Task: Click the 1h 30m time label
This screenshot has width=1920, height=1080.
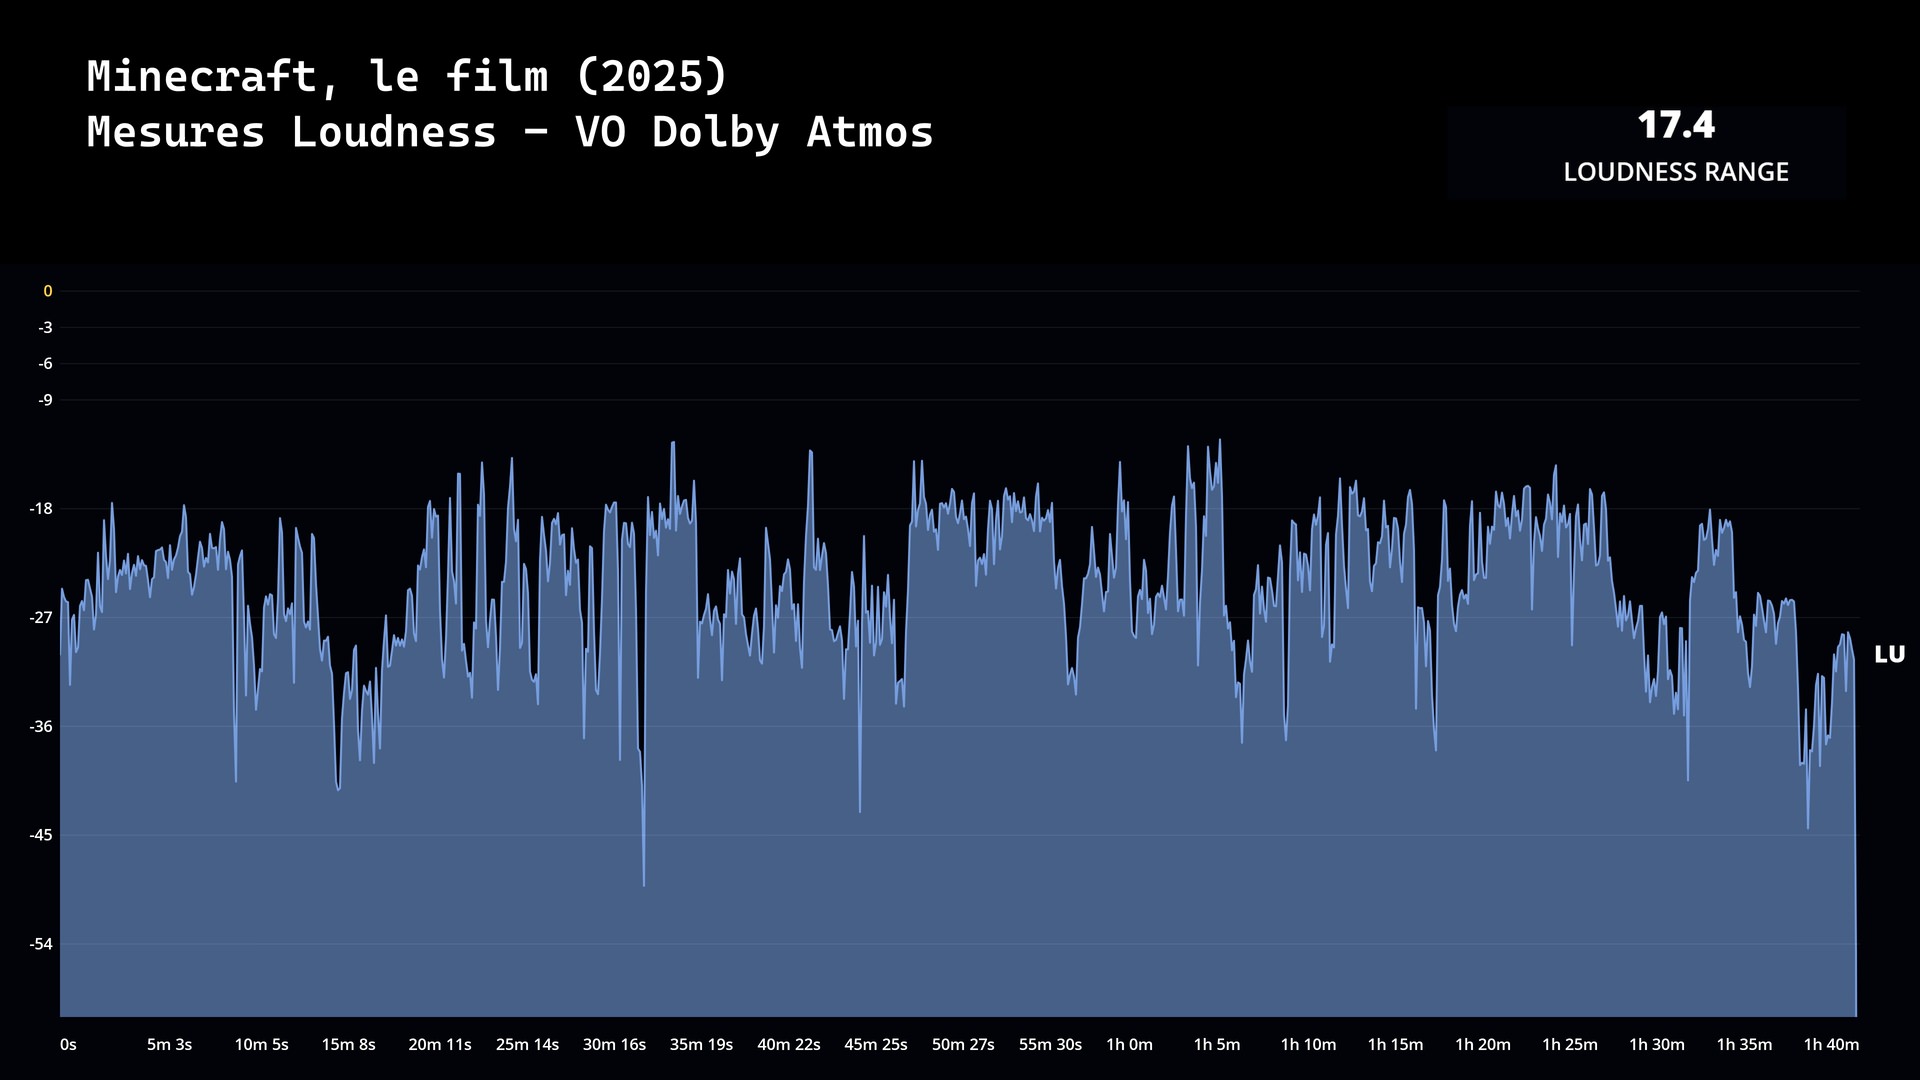Action: (x=1656, y=1045)
